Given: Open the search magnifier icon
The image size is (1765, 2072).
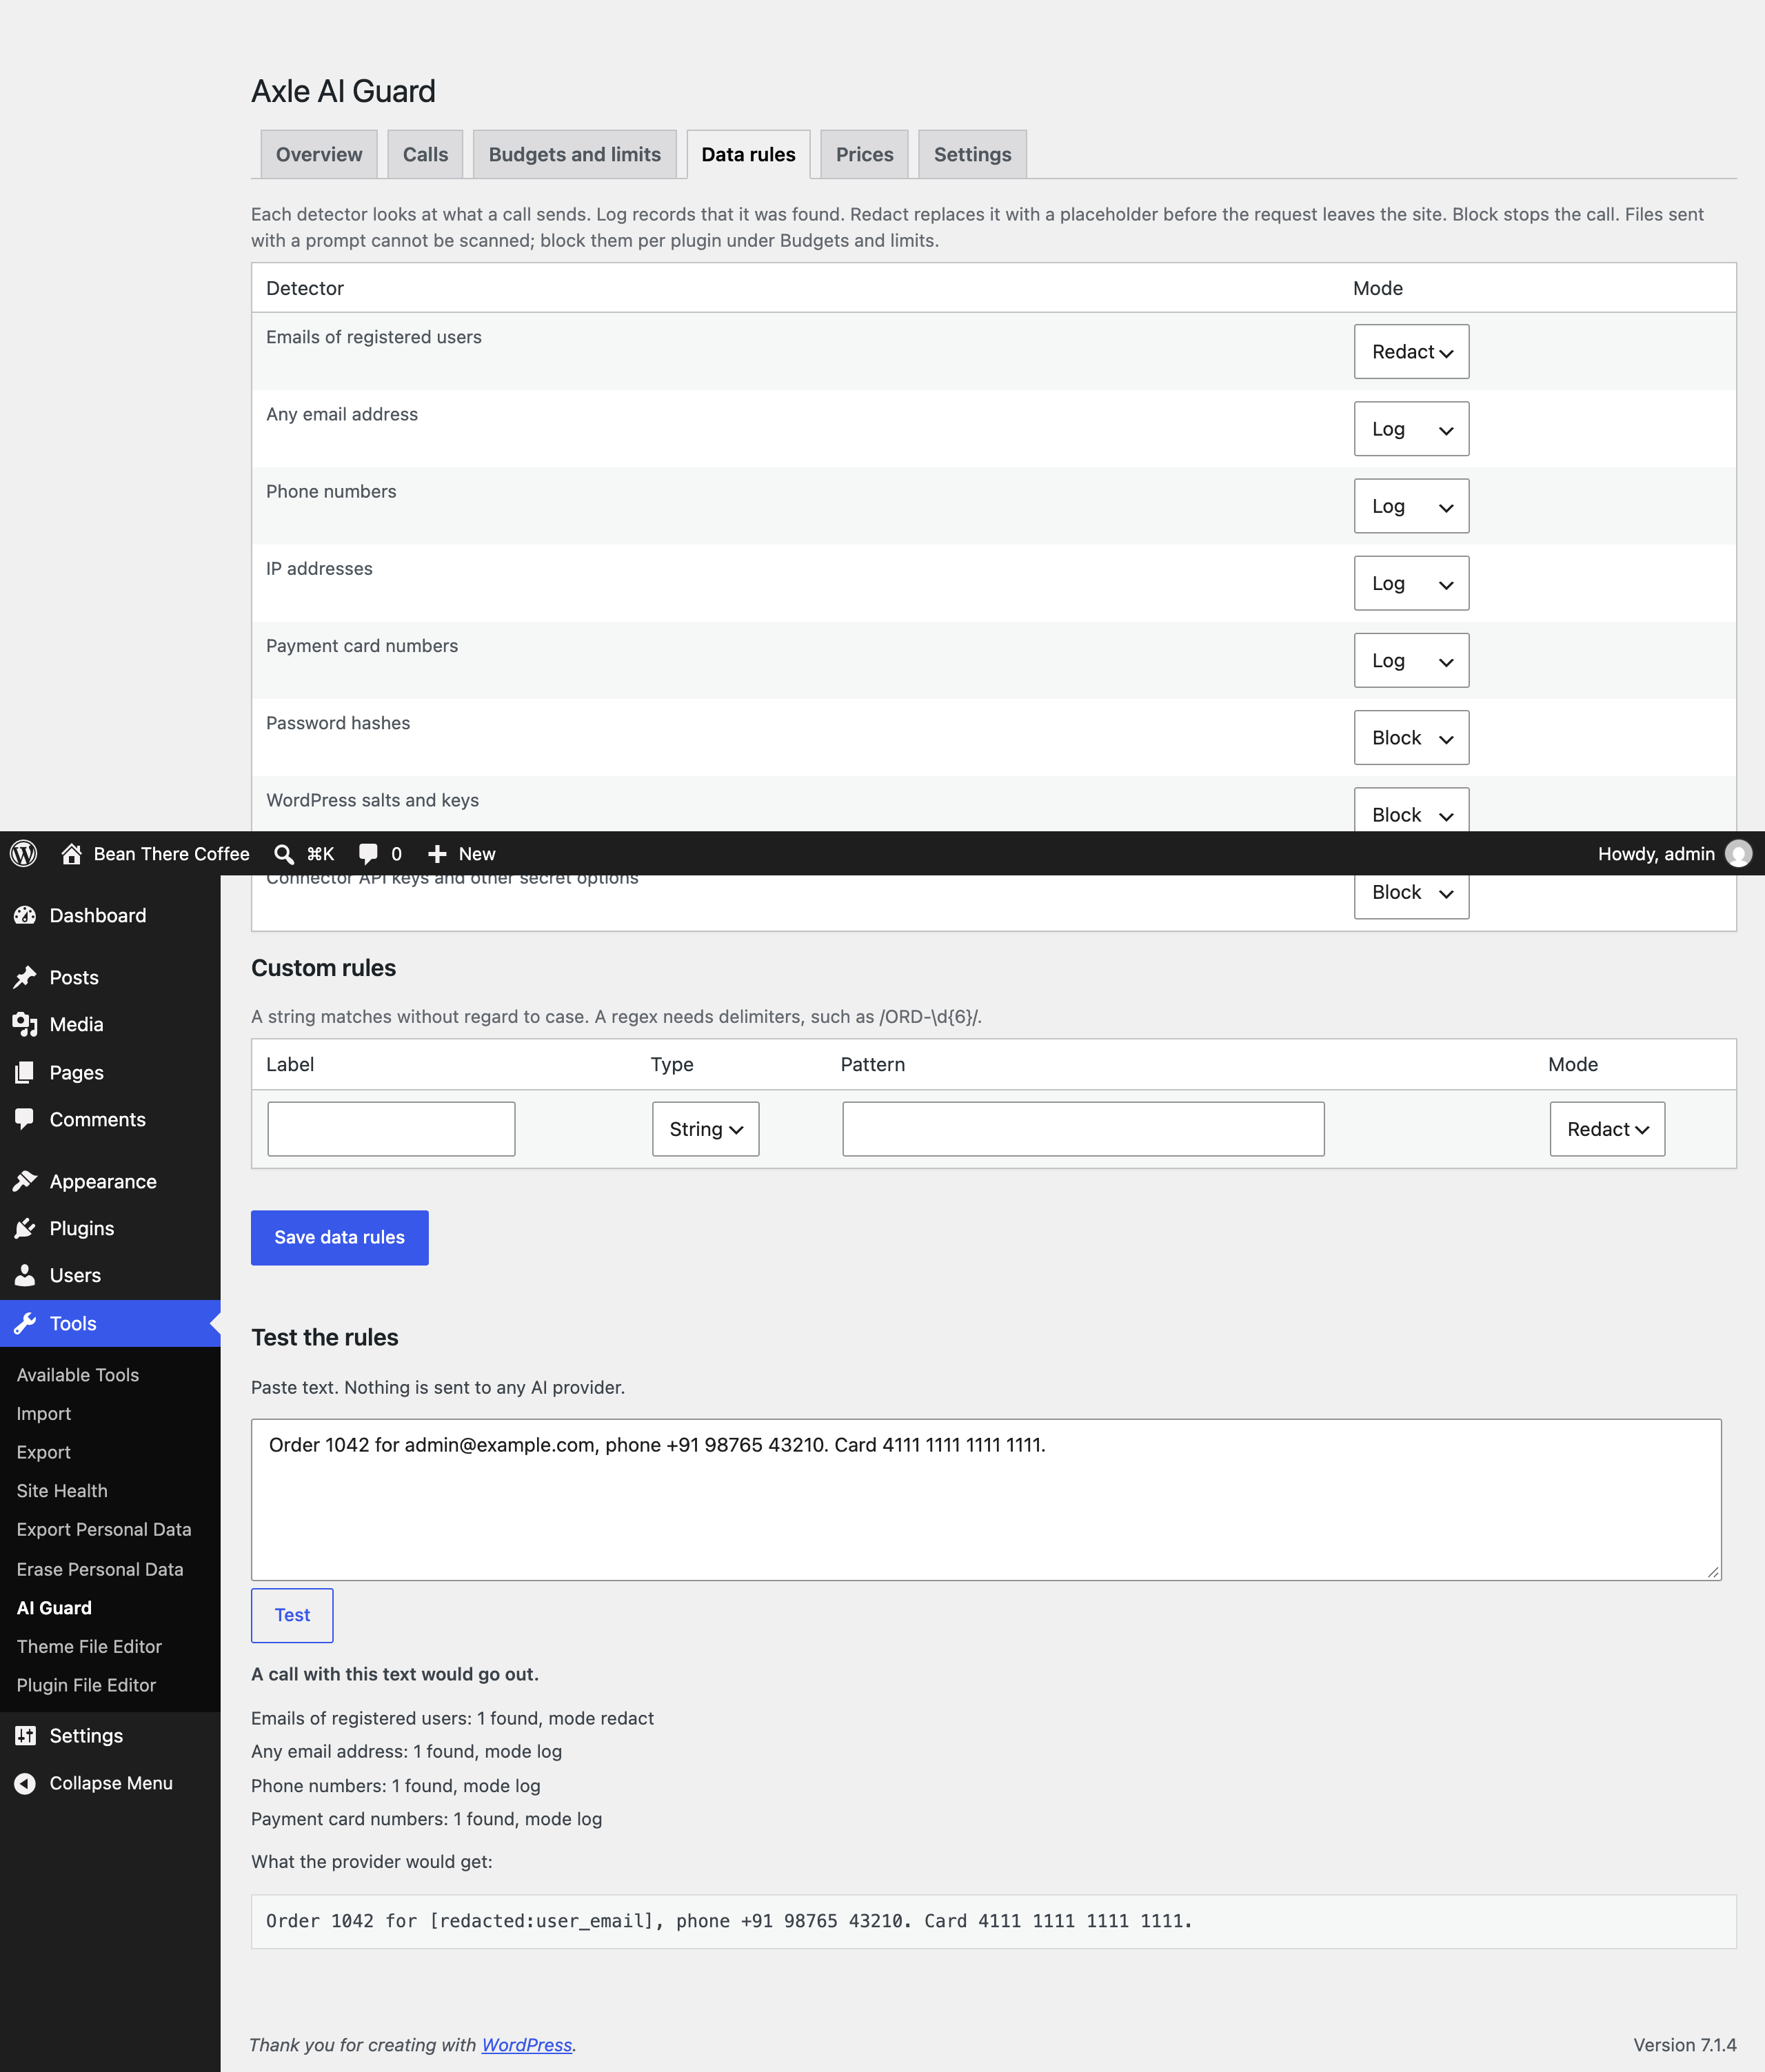Looking at the screenshot, I should [x=284, y=853].
